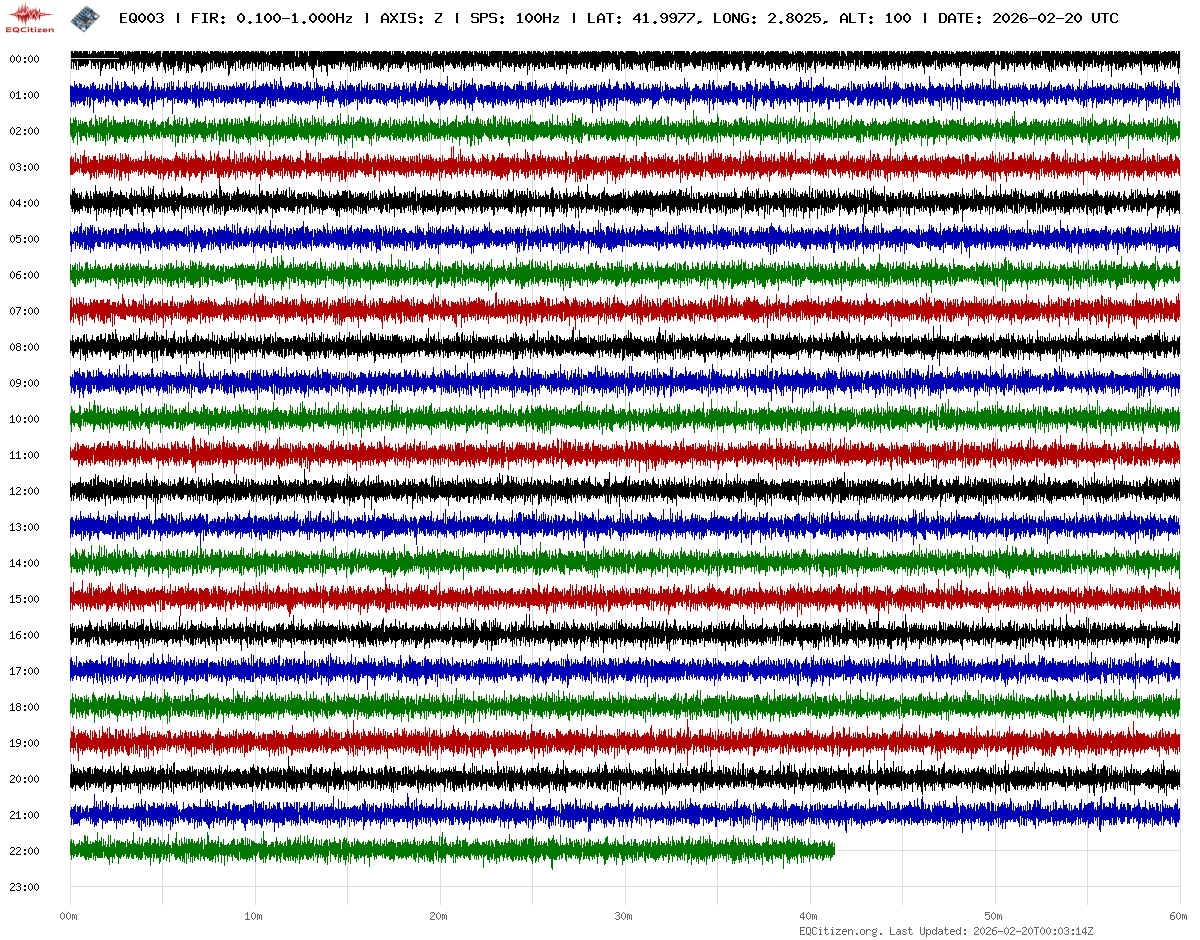Click the end of the 22:00 green trace
The image size is (1200, 940).
(833, 850)
